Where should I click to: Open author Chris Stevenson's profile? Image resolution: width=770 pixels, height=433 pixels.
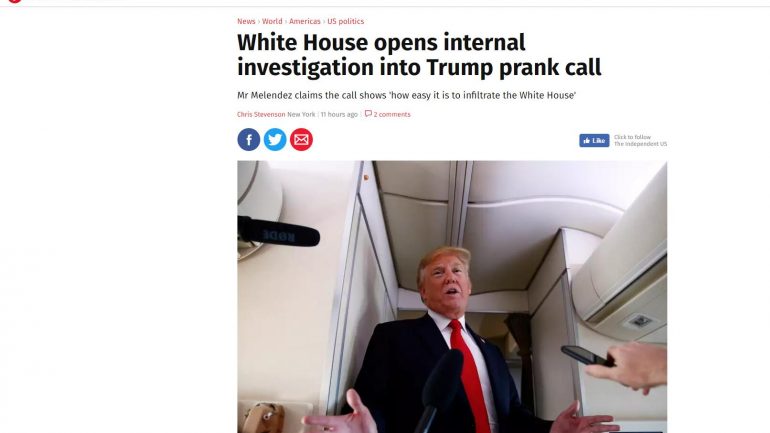pos(261,114)
